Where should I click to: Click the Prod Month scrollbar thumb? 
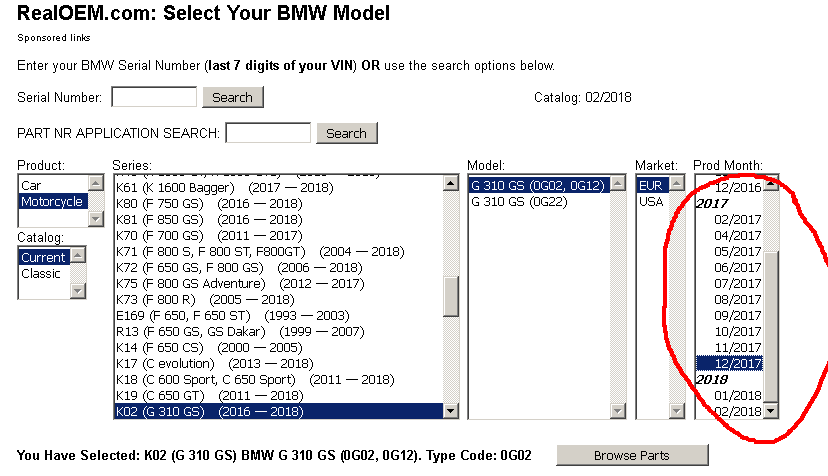tap(771, 326)
